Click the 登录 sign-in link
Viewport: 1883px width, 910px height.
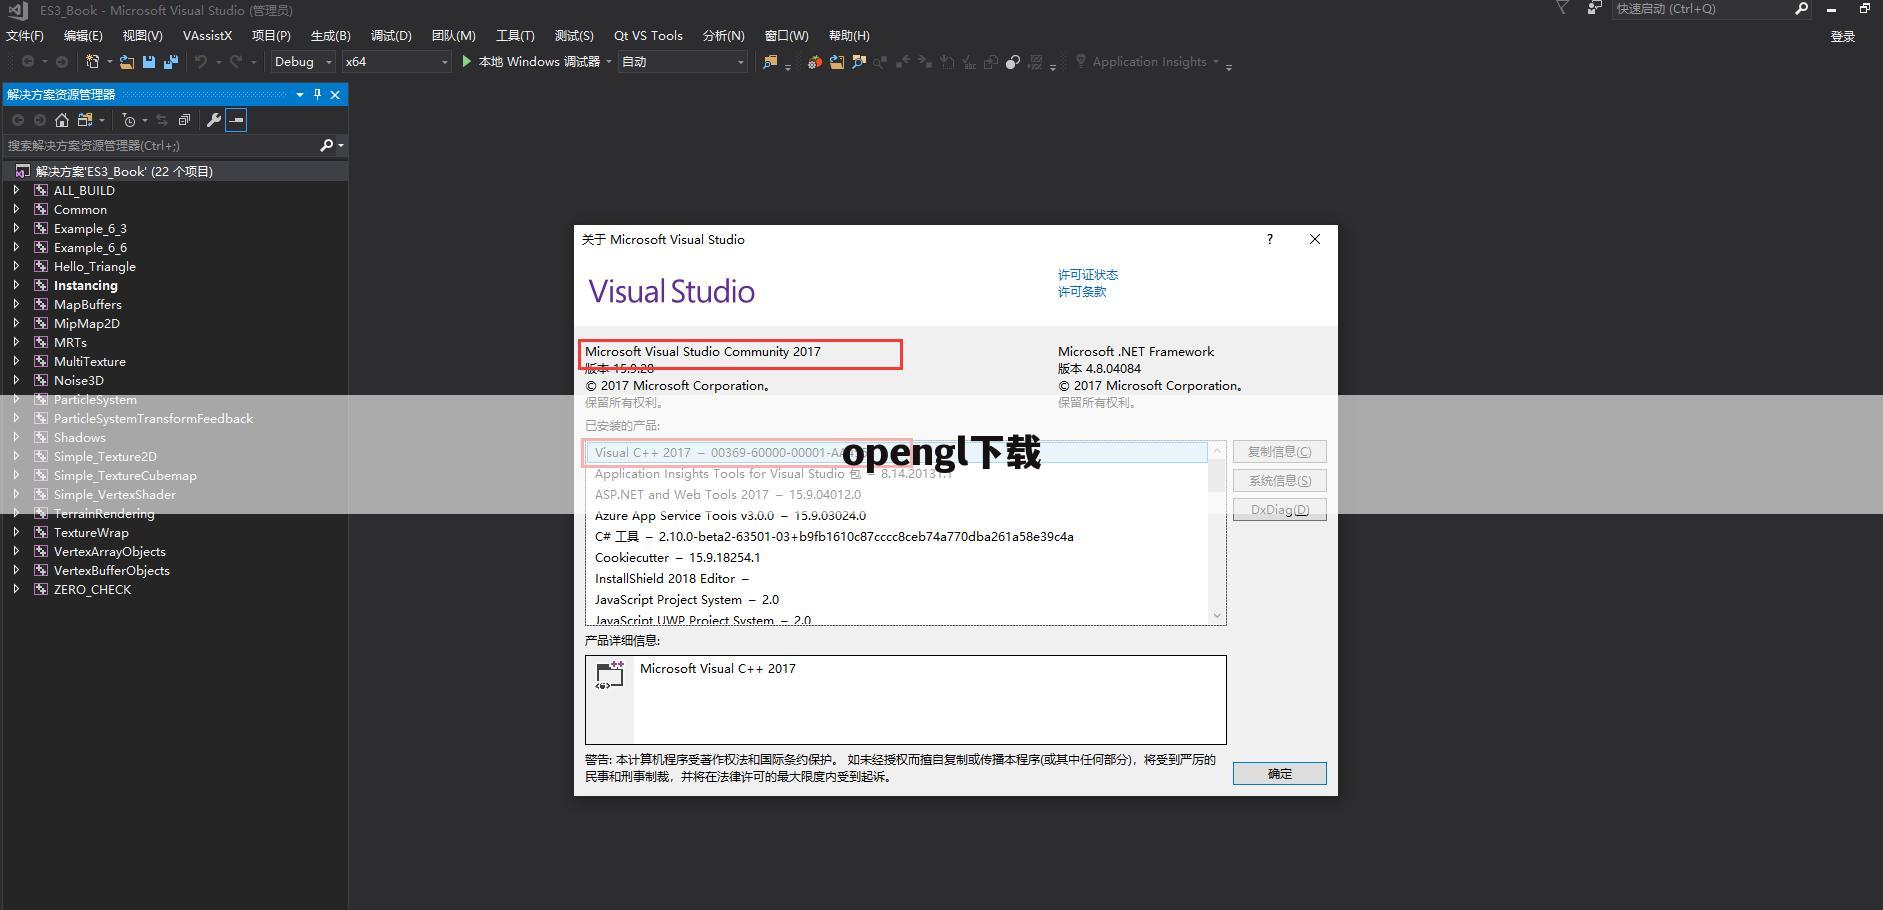(1842, 36)
